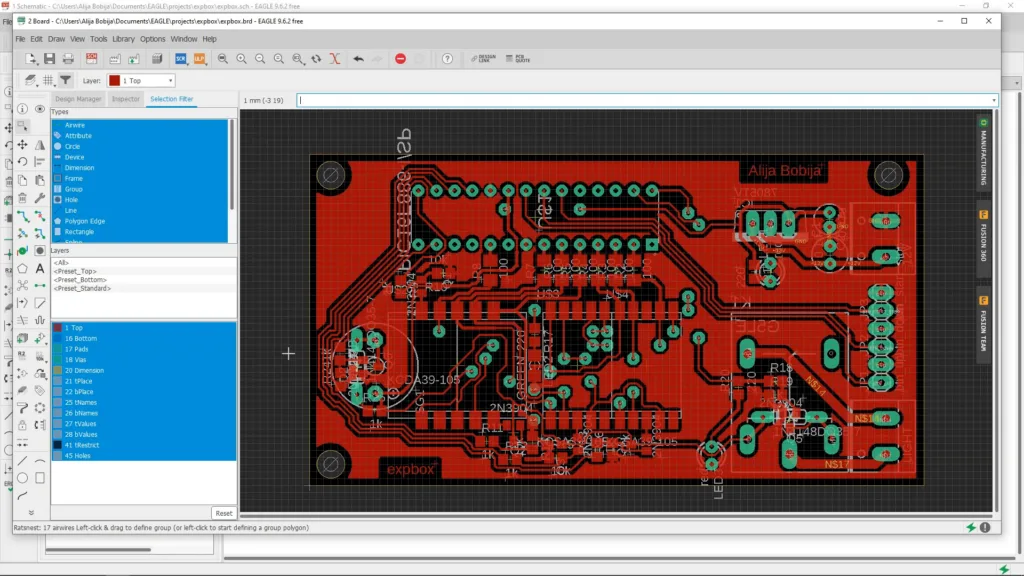Viewport: 1024px width, 576px height.
Task: Select the Route airwire tool
Action: (x=22, y=216)
